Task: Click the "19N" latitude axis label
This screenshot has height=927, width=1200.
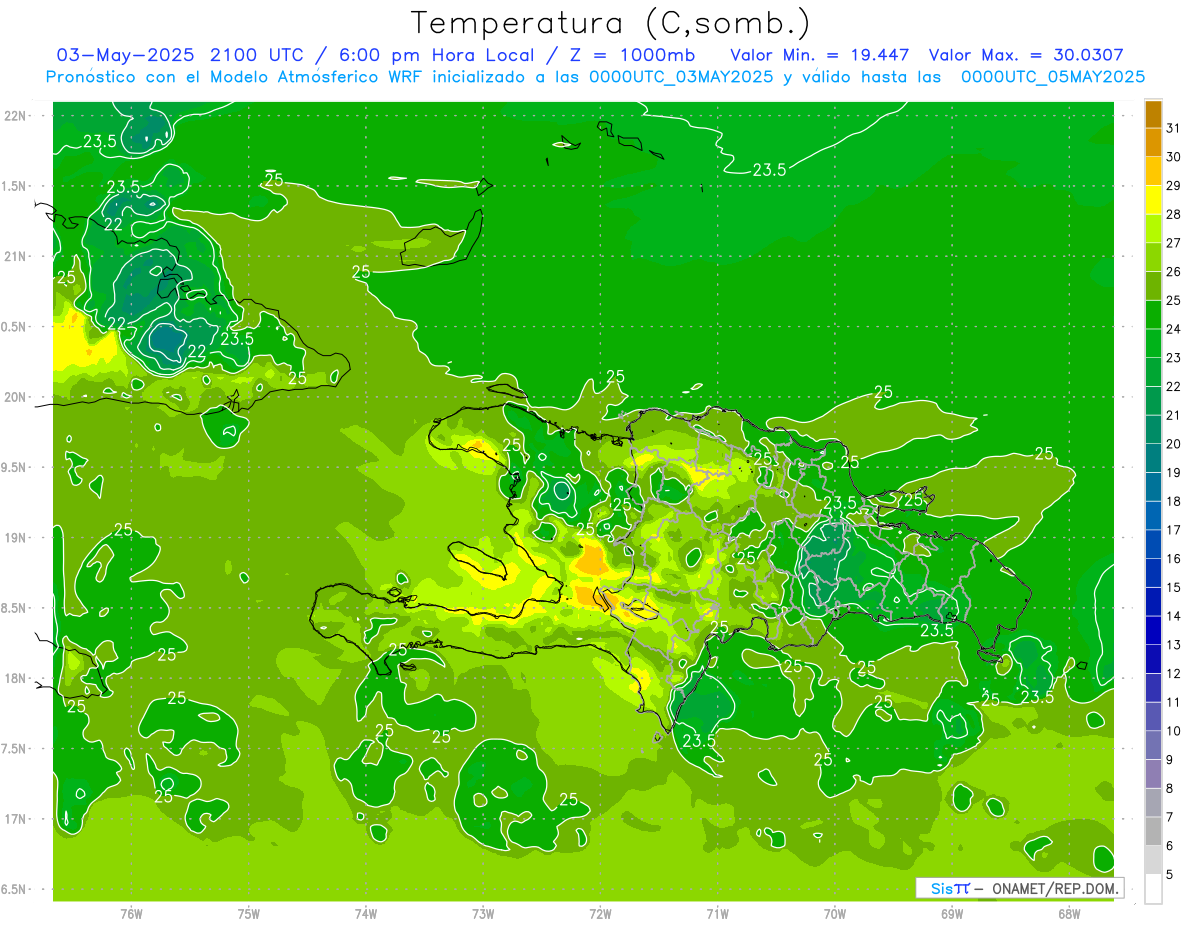Action: [15, 538]
